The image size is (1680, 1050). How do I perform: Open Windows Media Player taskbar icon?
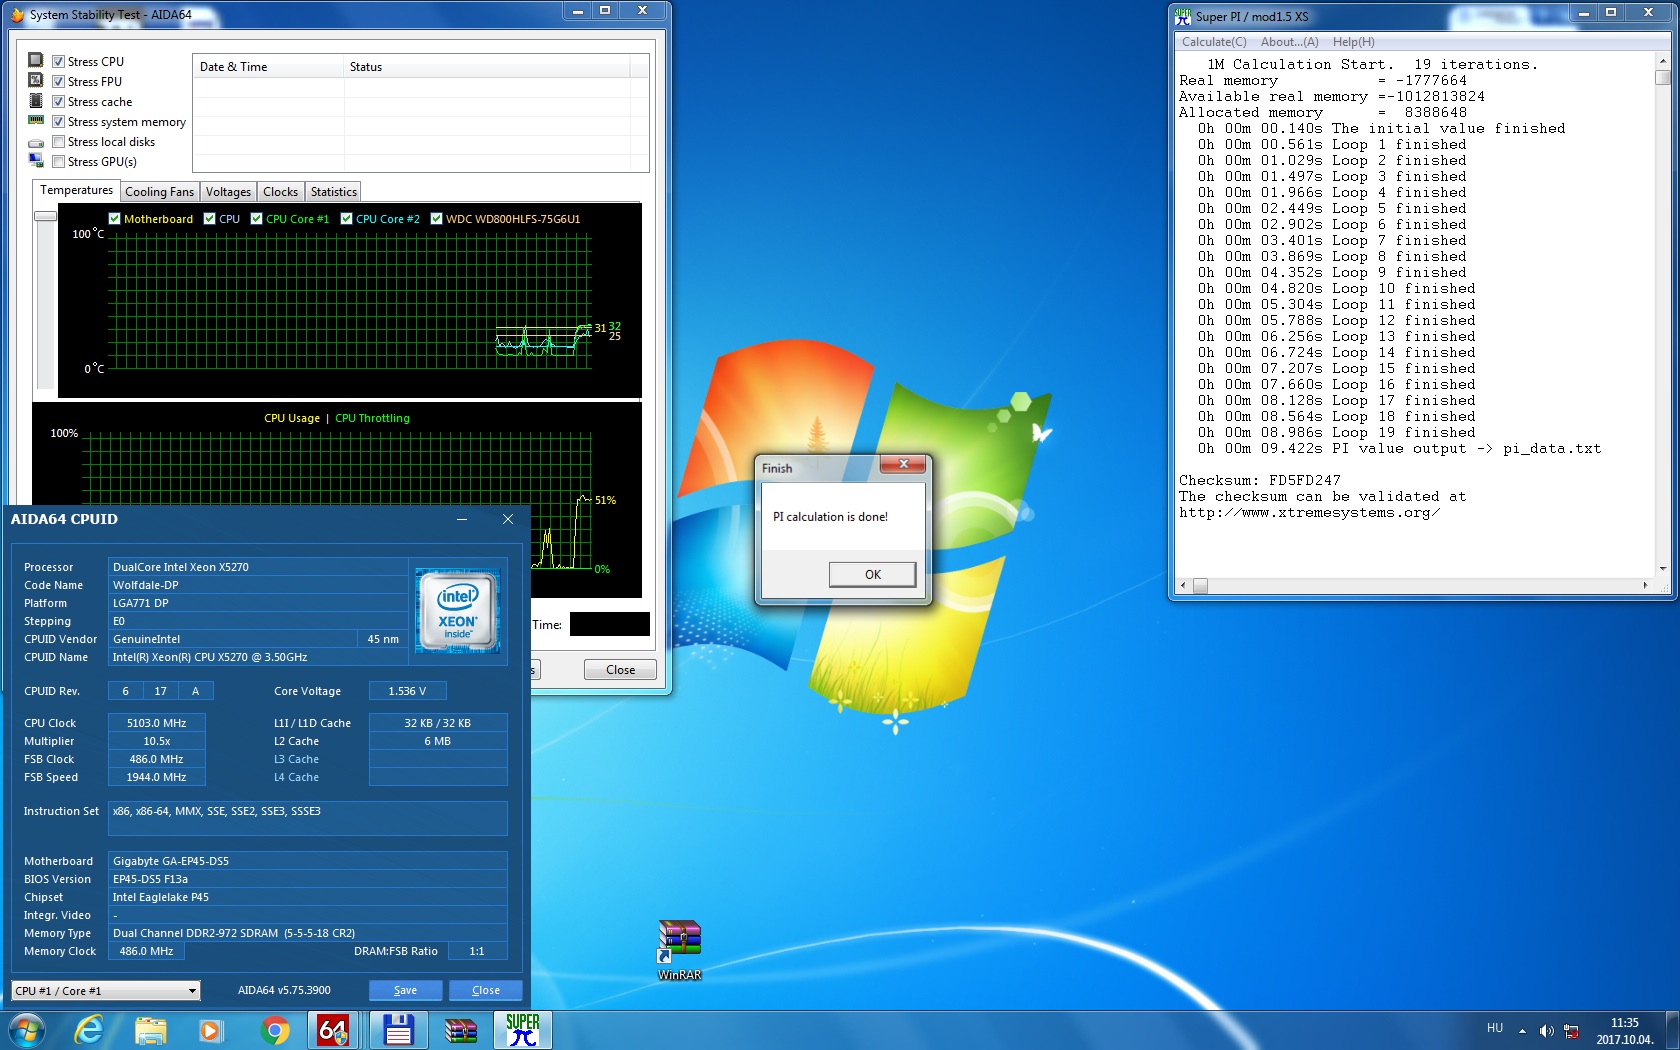pyautogui.click(x=211, y=1030)
